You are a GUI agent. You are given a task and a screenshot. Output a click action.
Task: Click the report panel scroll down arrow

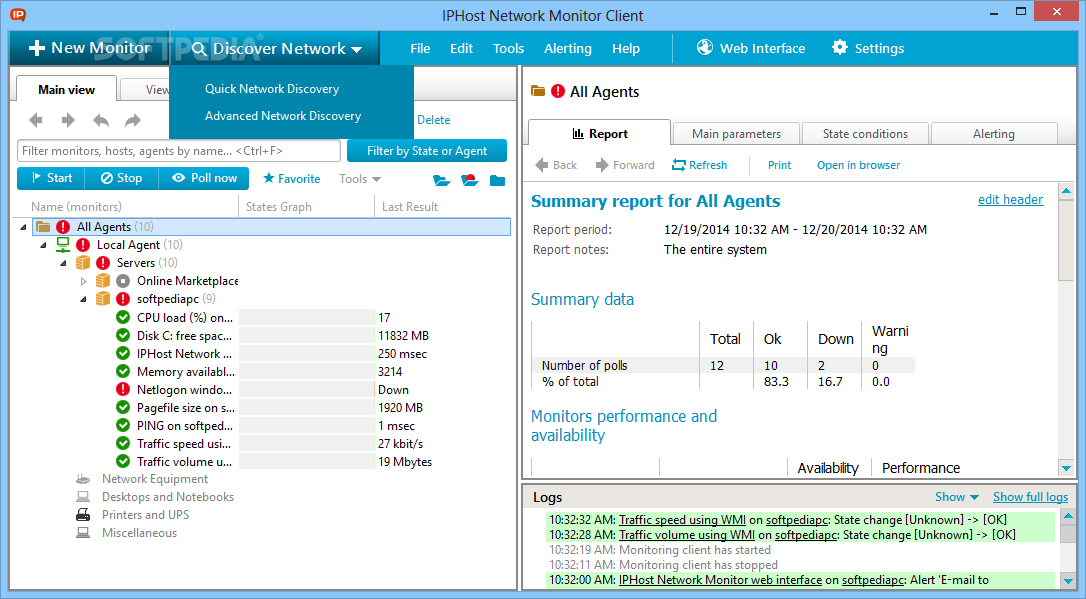1067,468
